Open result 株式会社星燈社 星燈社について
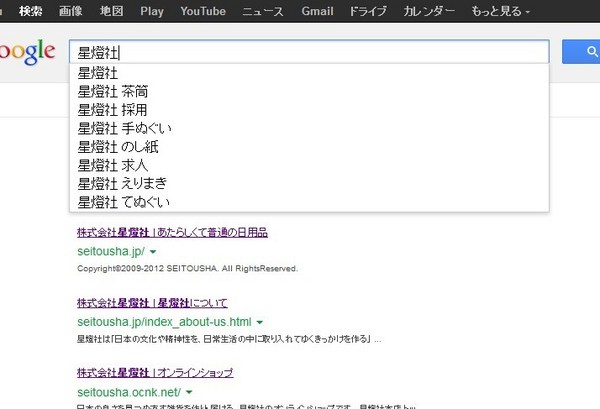 pyautogui.click(x=152, y=303)
